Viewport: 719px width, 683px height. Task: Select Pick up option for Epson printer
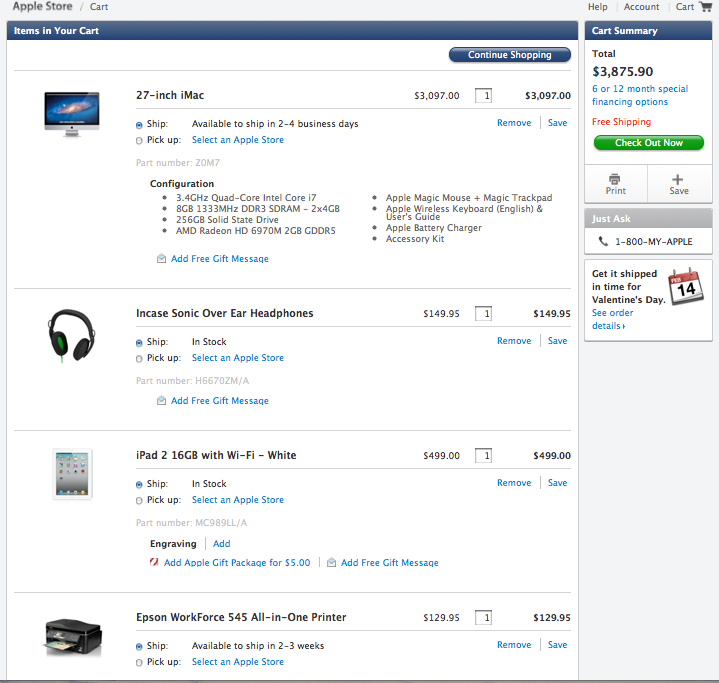click(139, 662)
